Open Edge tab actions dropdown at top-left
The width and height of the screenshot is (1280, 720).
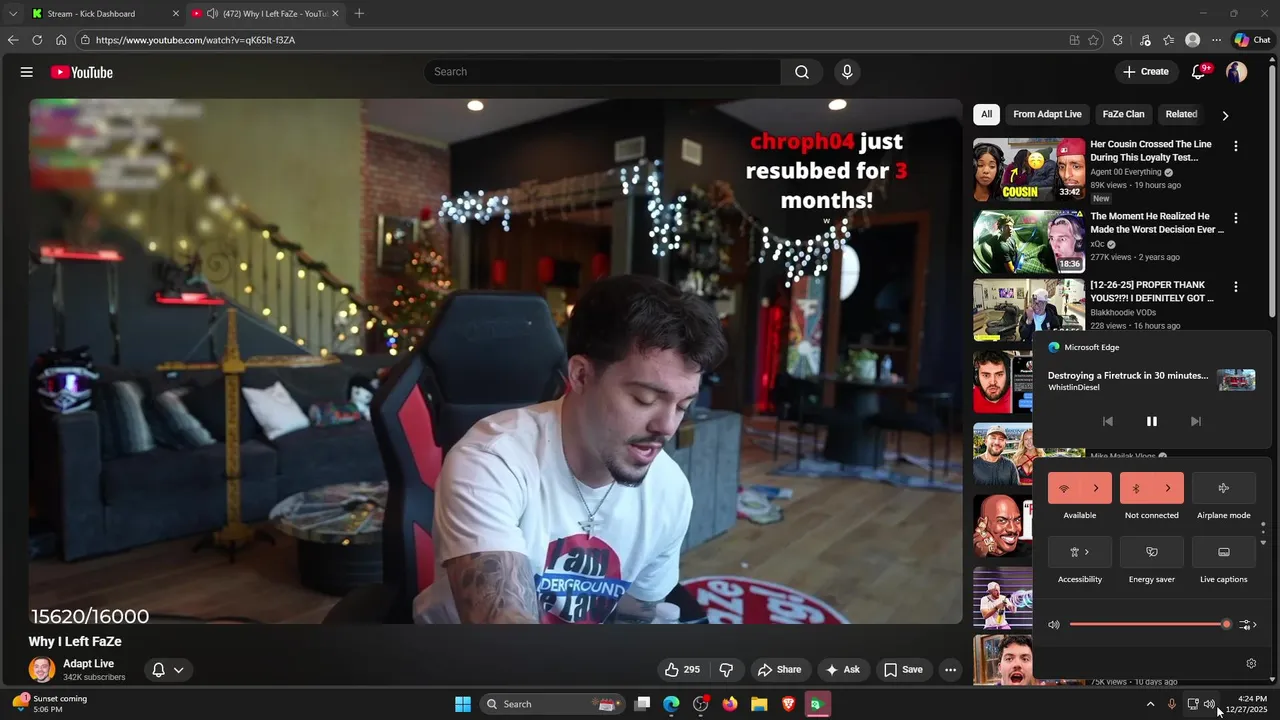13,13
